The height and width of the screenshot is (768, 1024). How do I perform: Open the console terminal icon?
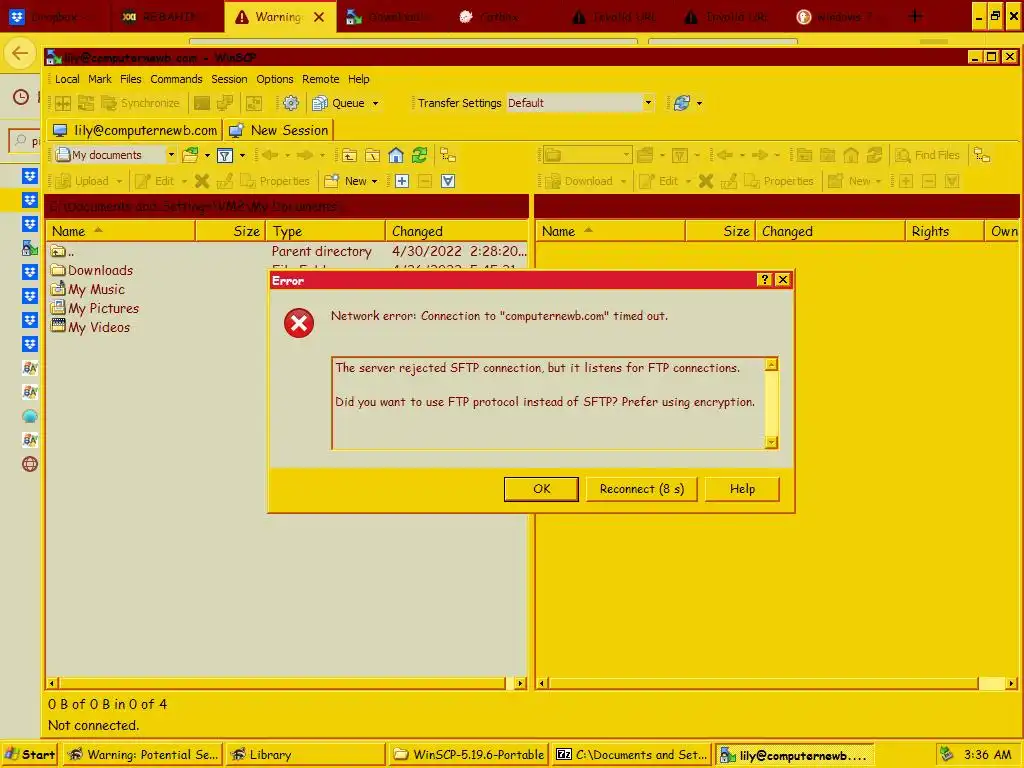[x=202, y=103]
